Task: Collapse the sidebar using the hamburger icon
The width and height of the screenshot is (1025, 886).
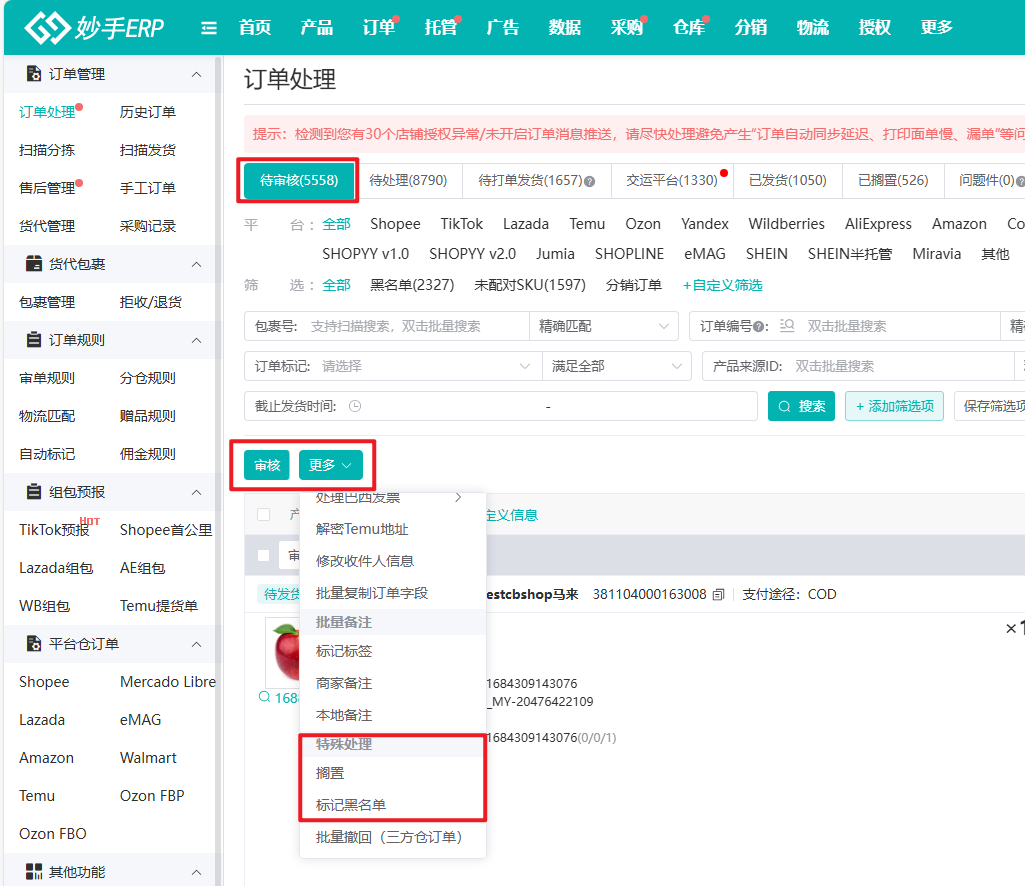Action: coord(208,27)
